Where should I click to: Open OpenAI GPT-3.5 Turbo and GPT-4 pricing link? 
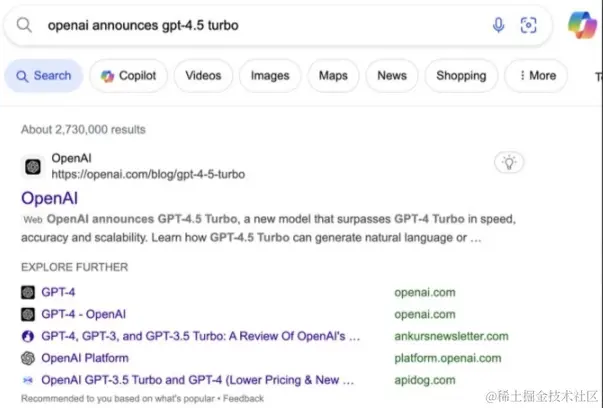[197, 380]
